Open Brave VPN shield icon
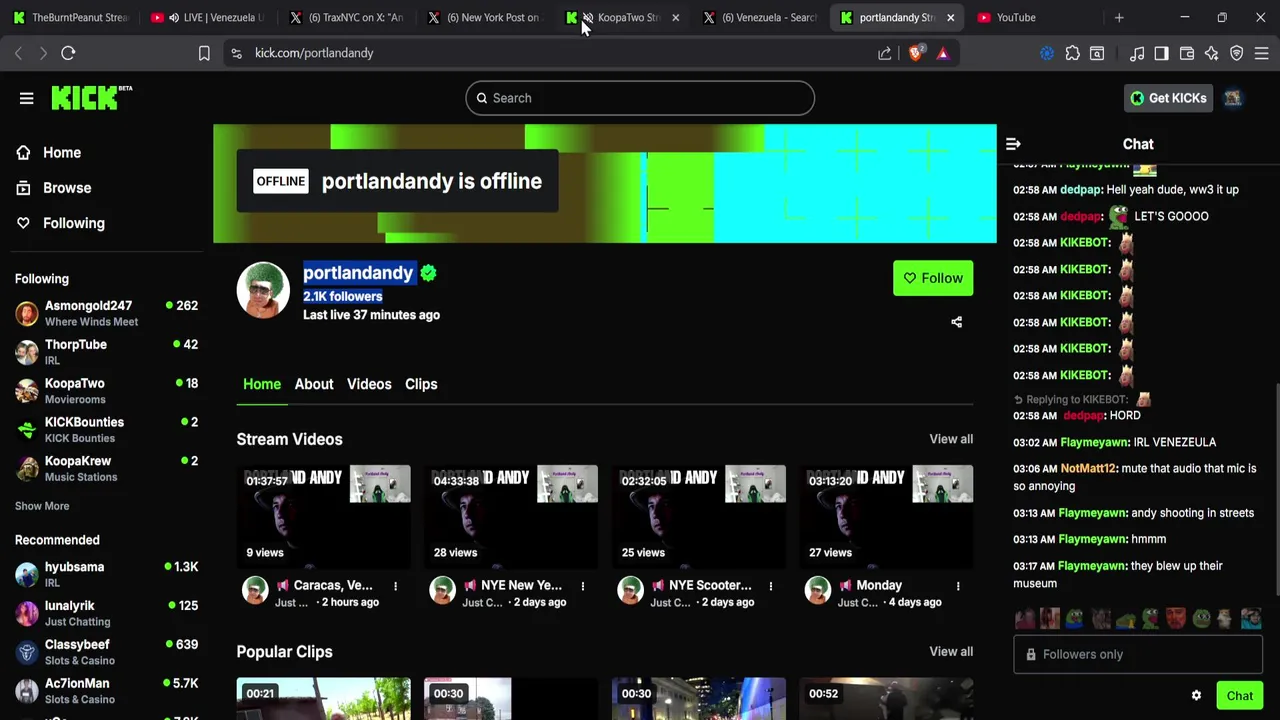The image size is (1280, 720). [1237, 53]
